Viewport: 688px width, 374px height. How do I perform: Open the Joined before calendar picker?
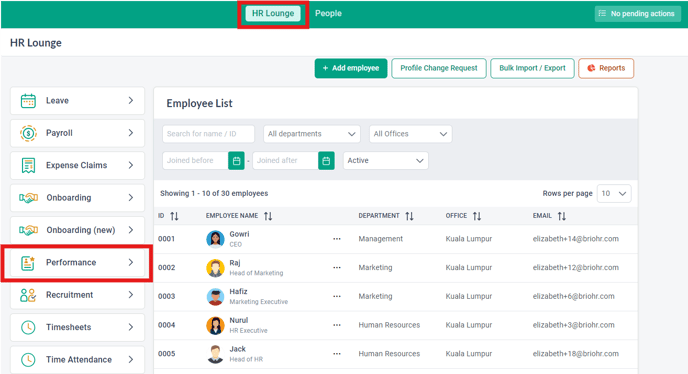[x=236, y=161]
